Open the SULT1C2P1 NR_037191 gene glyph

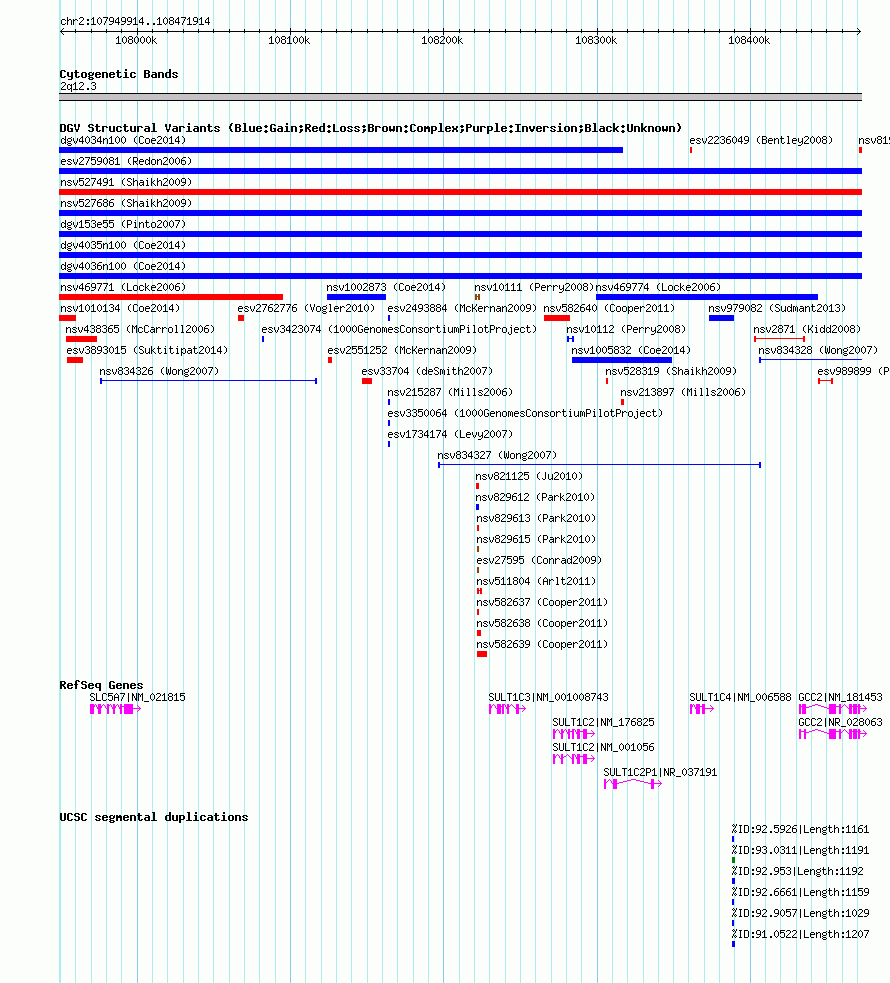[x=632, y=784]
